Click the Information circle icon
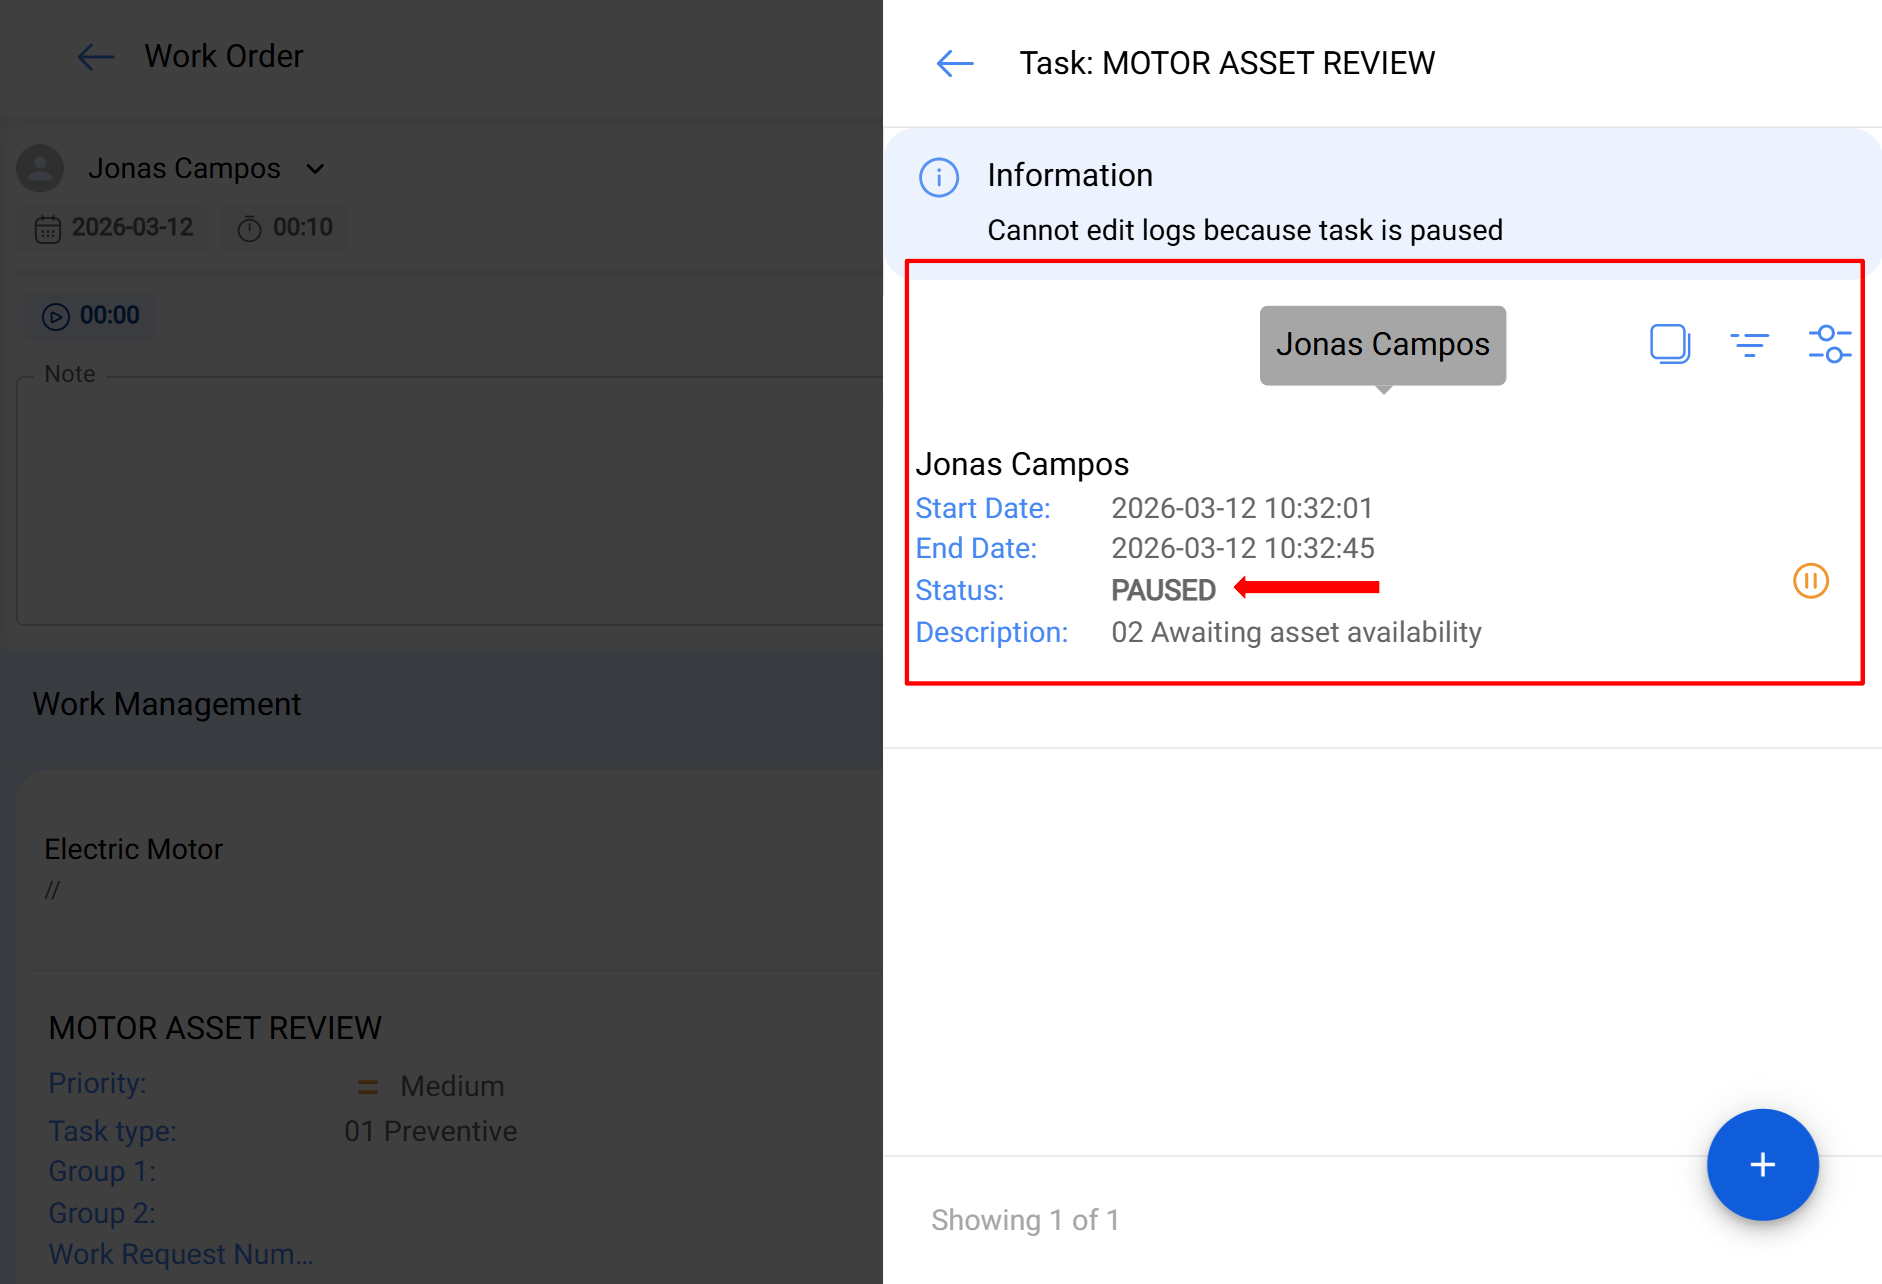Screen dimensions: 1882x1284 (x=938, y=177)
